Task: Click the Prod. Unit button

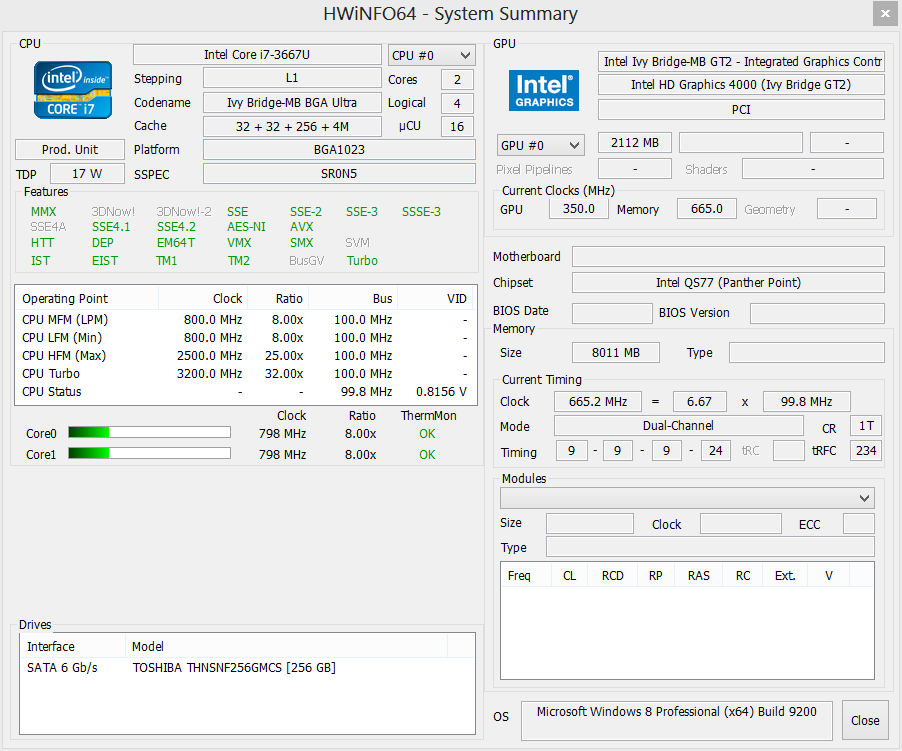Action: coord(69,149)
